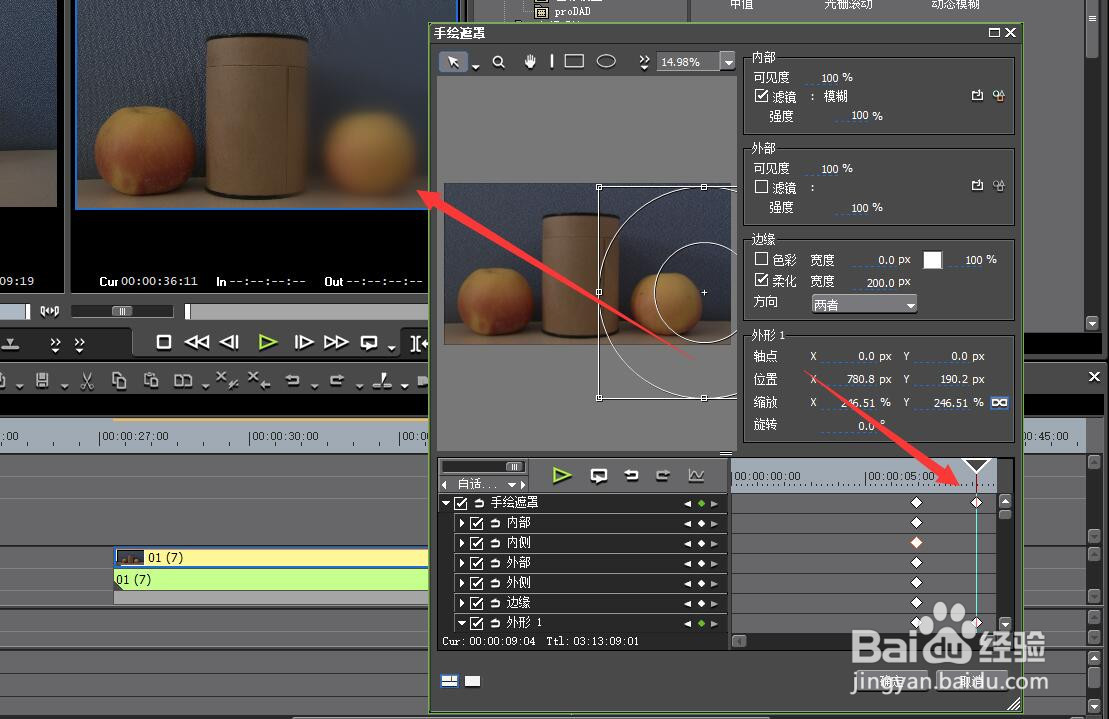Image resolution: width=1109 pixels, height=719 pixels.
Task: Select the arrow selection tool in mask toolbar
Action: click(x=453, y=61)
